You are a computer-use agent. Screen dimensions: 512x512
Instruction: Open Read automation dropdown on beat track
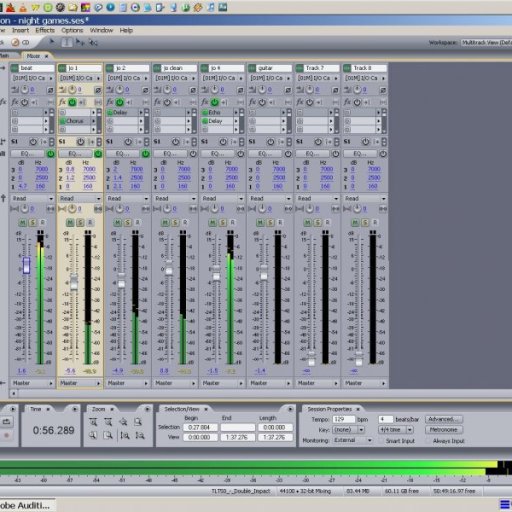(x=32, y=198)
